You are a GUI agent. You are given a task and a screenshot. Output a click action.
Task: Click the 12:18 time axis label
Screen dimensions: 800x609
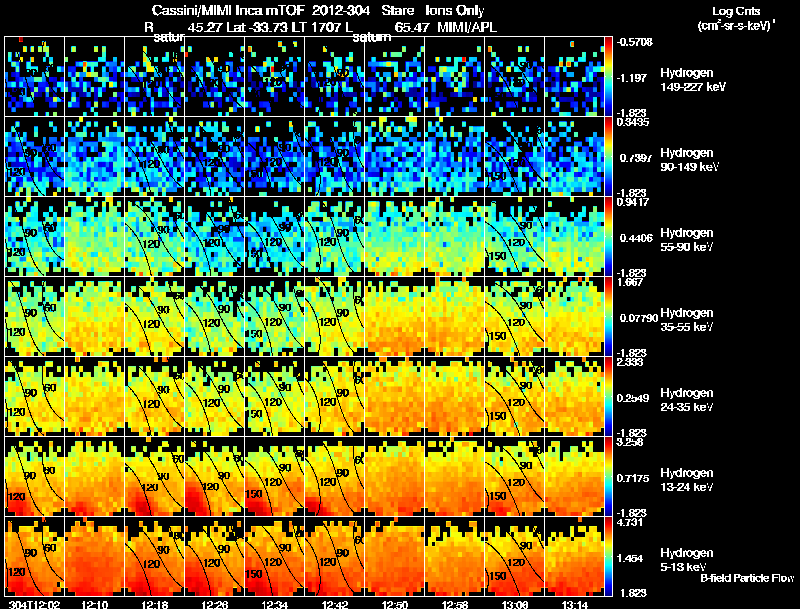(155, 604)
